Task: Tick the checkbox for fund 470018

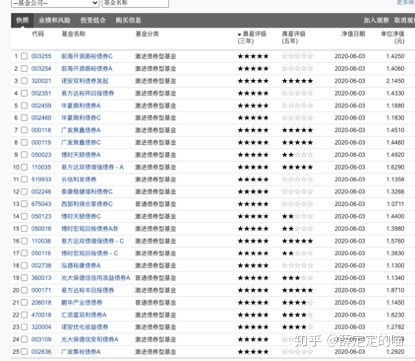Action: (24, 315)
